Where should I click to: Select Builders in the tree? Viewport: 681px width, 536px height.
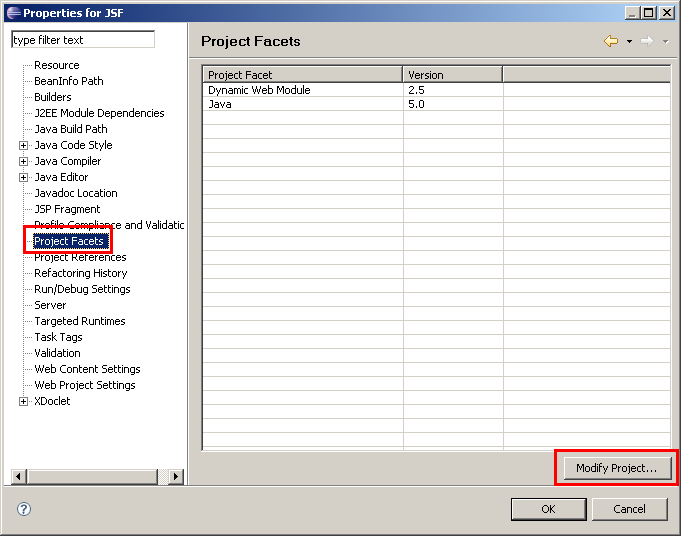(x=53, y=97)
